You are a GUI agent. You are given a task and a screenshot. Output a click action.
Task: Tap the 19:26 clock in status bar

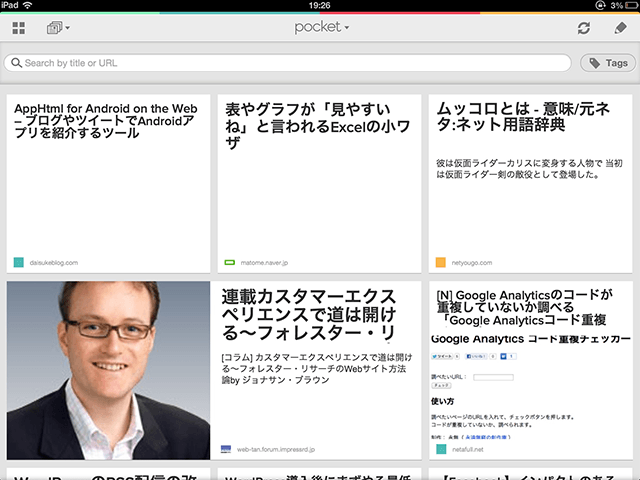pos(319,5)
